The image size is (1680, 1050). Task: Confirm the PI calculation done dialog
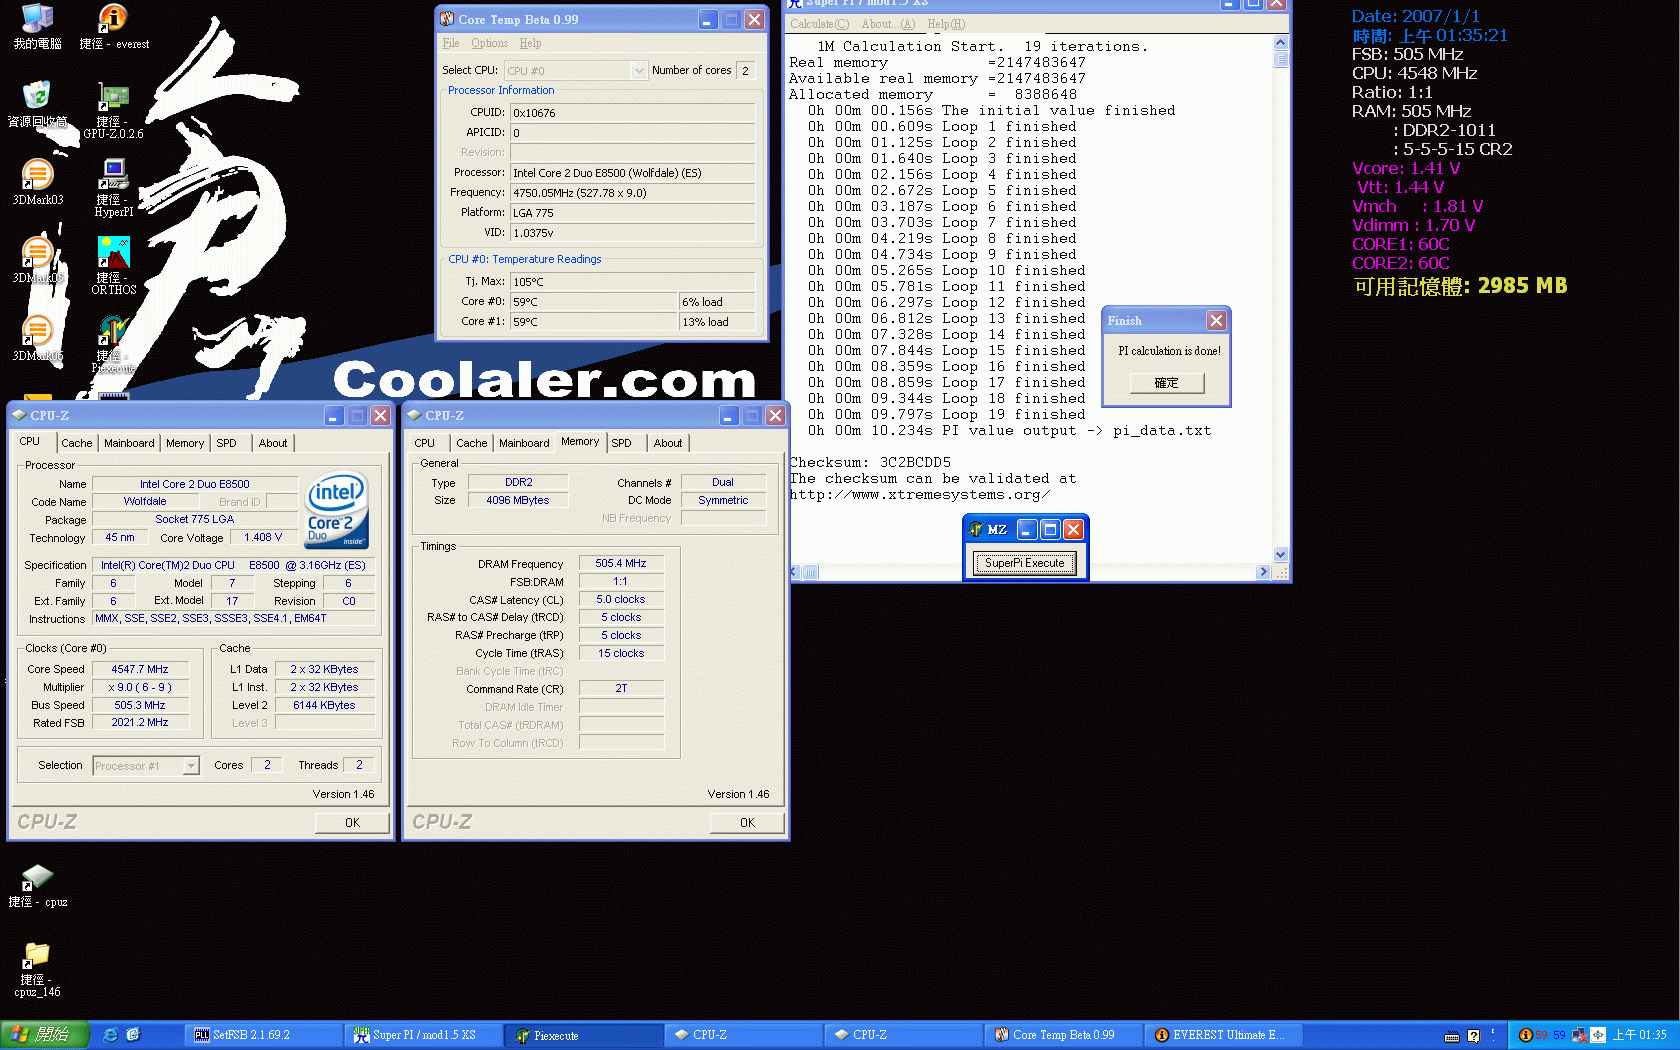click(1166, 383)
